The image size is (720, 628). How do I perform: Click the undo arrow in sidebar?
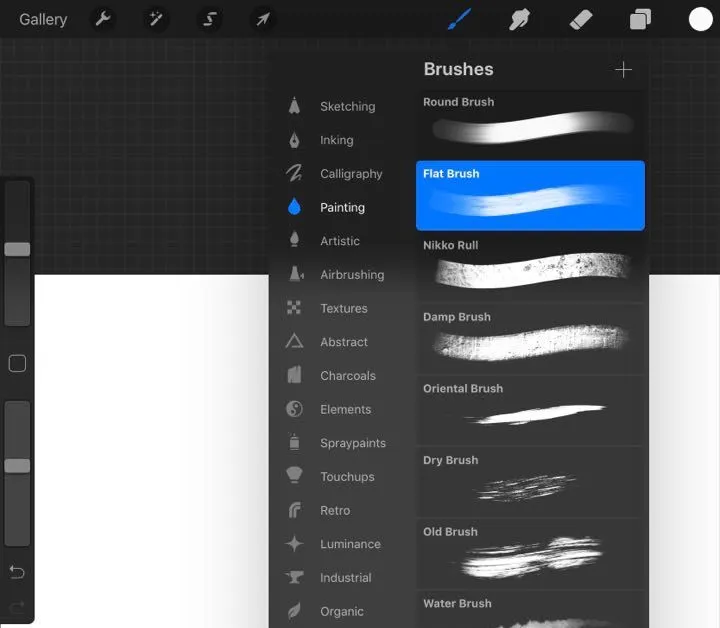coord(17,572)
